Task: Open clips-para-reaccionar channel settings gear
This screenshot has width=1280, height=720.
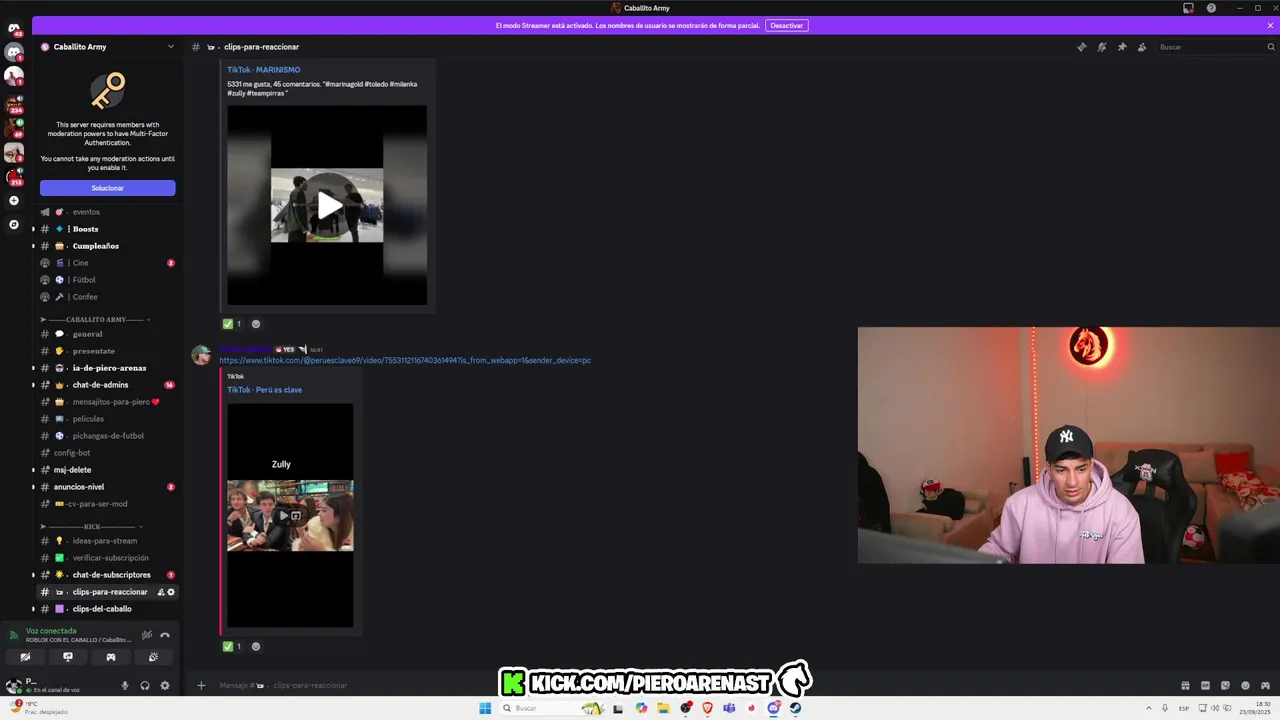Action: [171, 592]
